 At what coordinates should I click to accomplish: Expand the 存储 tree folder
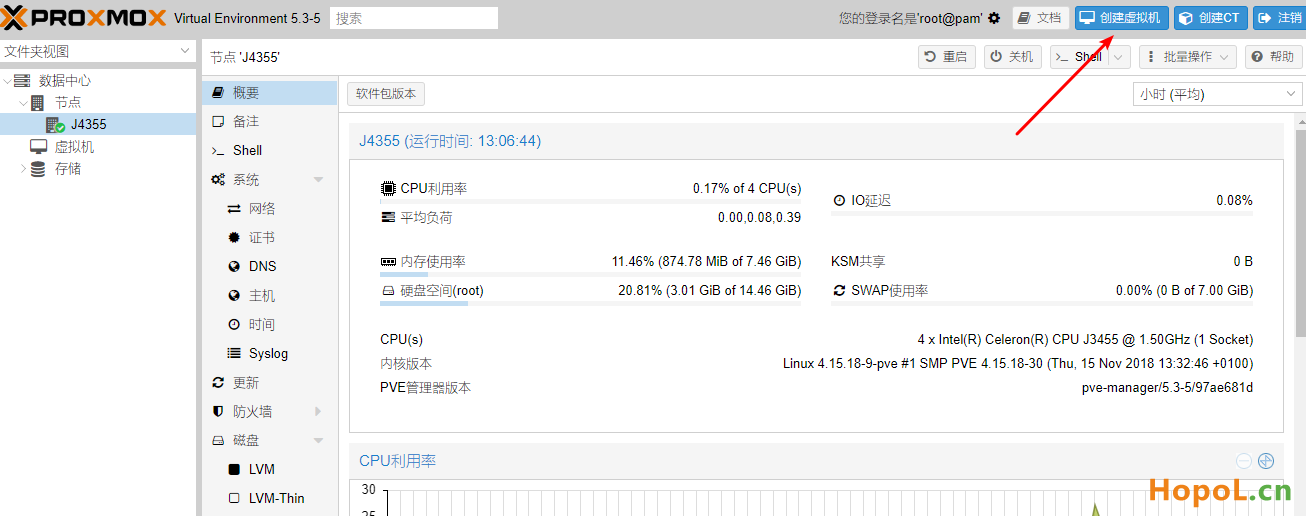[x=24, y=169]
